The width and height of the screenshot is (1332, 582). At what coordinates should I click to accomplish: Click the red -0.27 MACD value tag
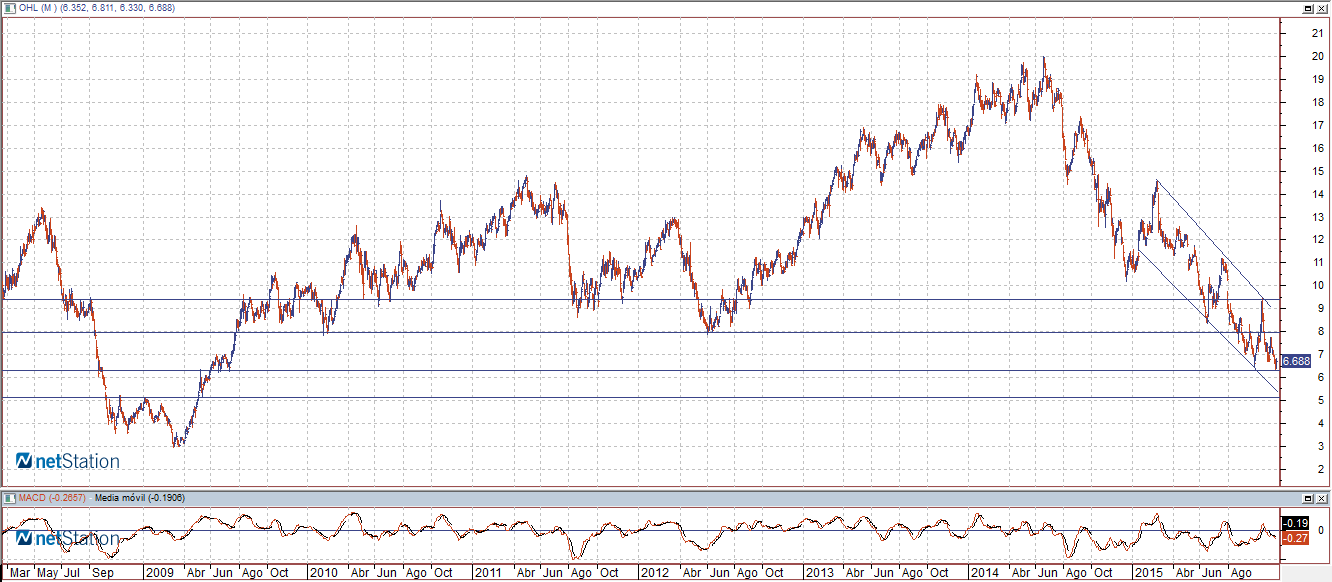click(x=1295, y=538)
